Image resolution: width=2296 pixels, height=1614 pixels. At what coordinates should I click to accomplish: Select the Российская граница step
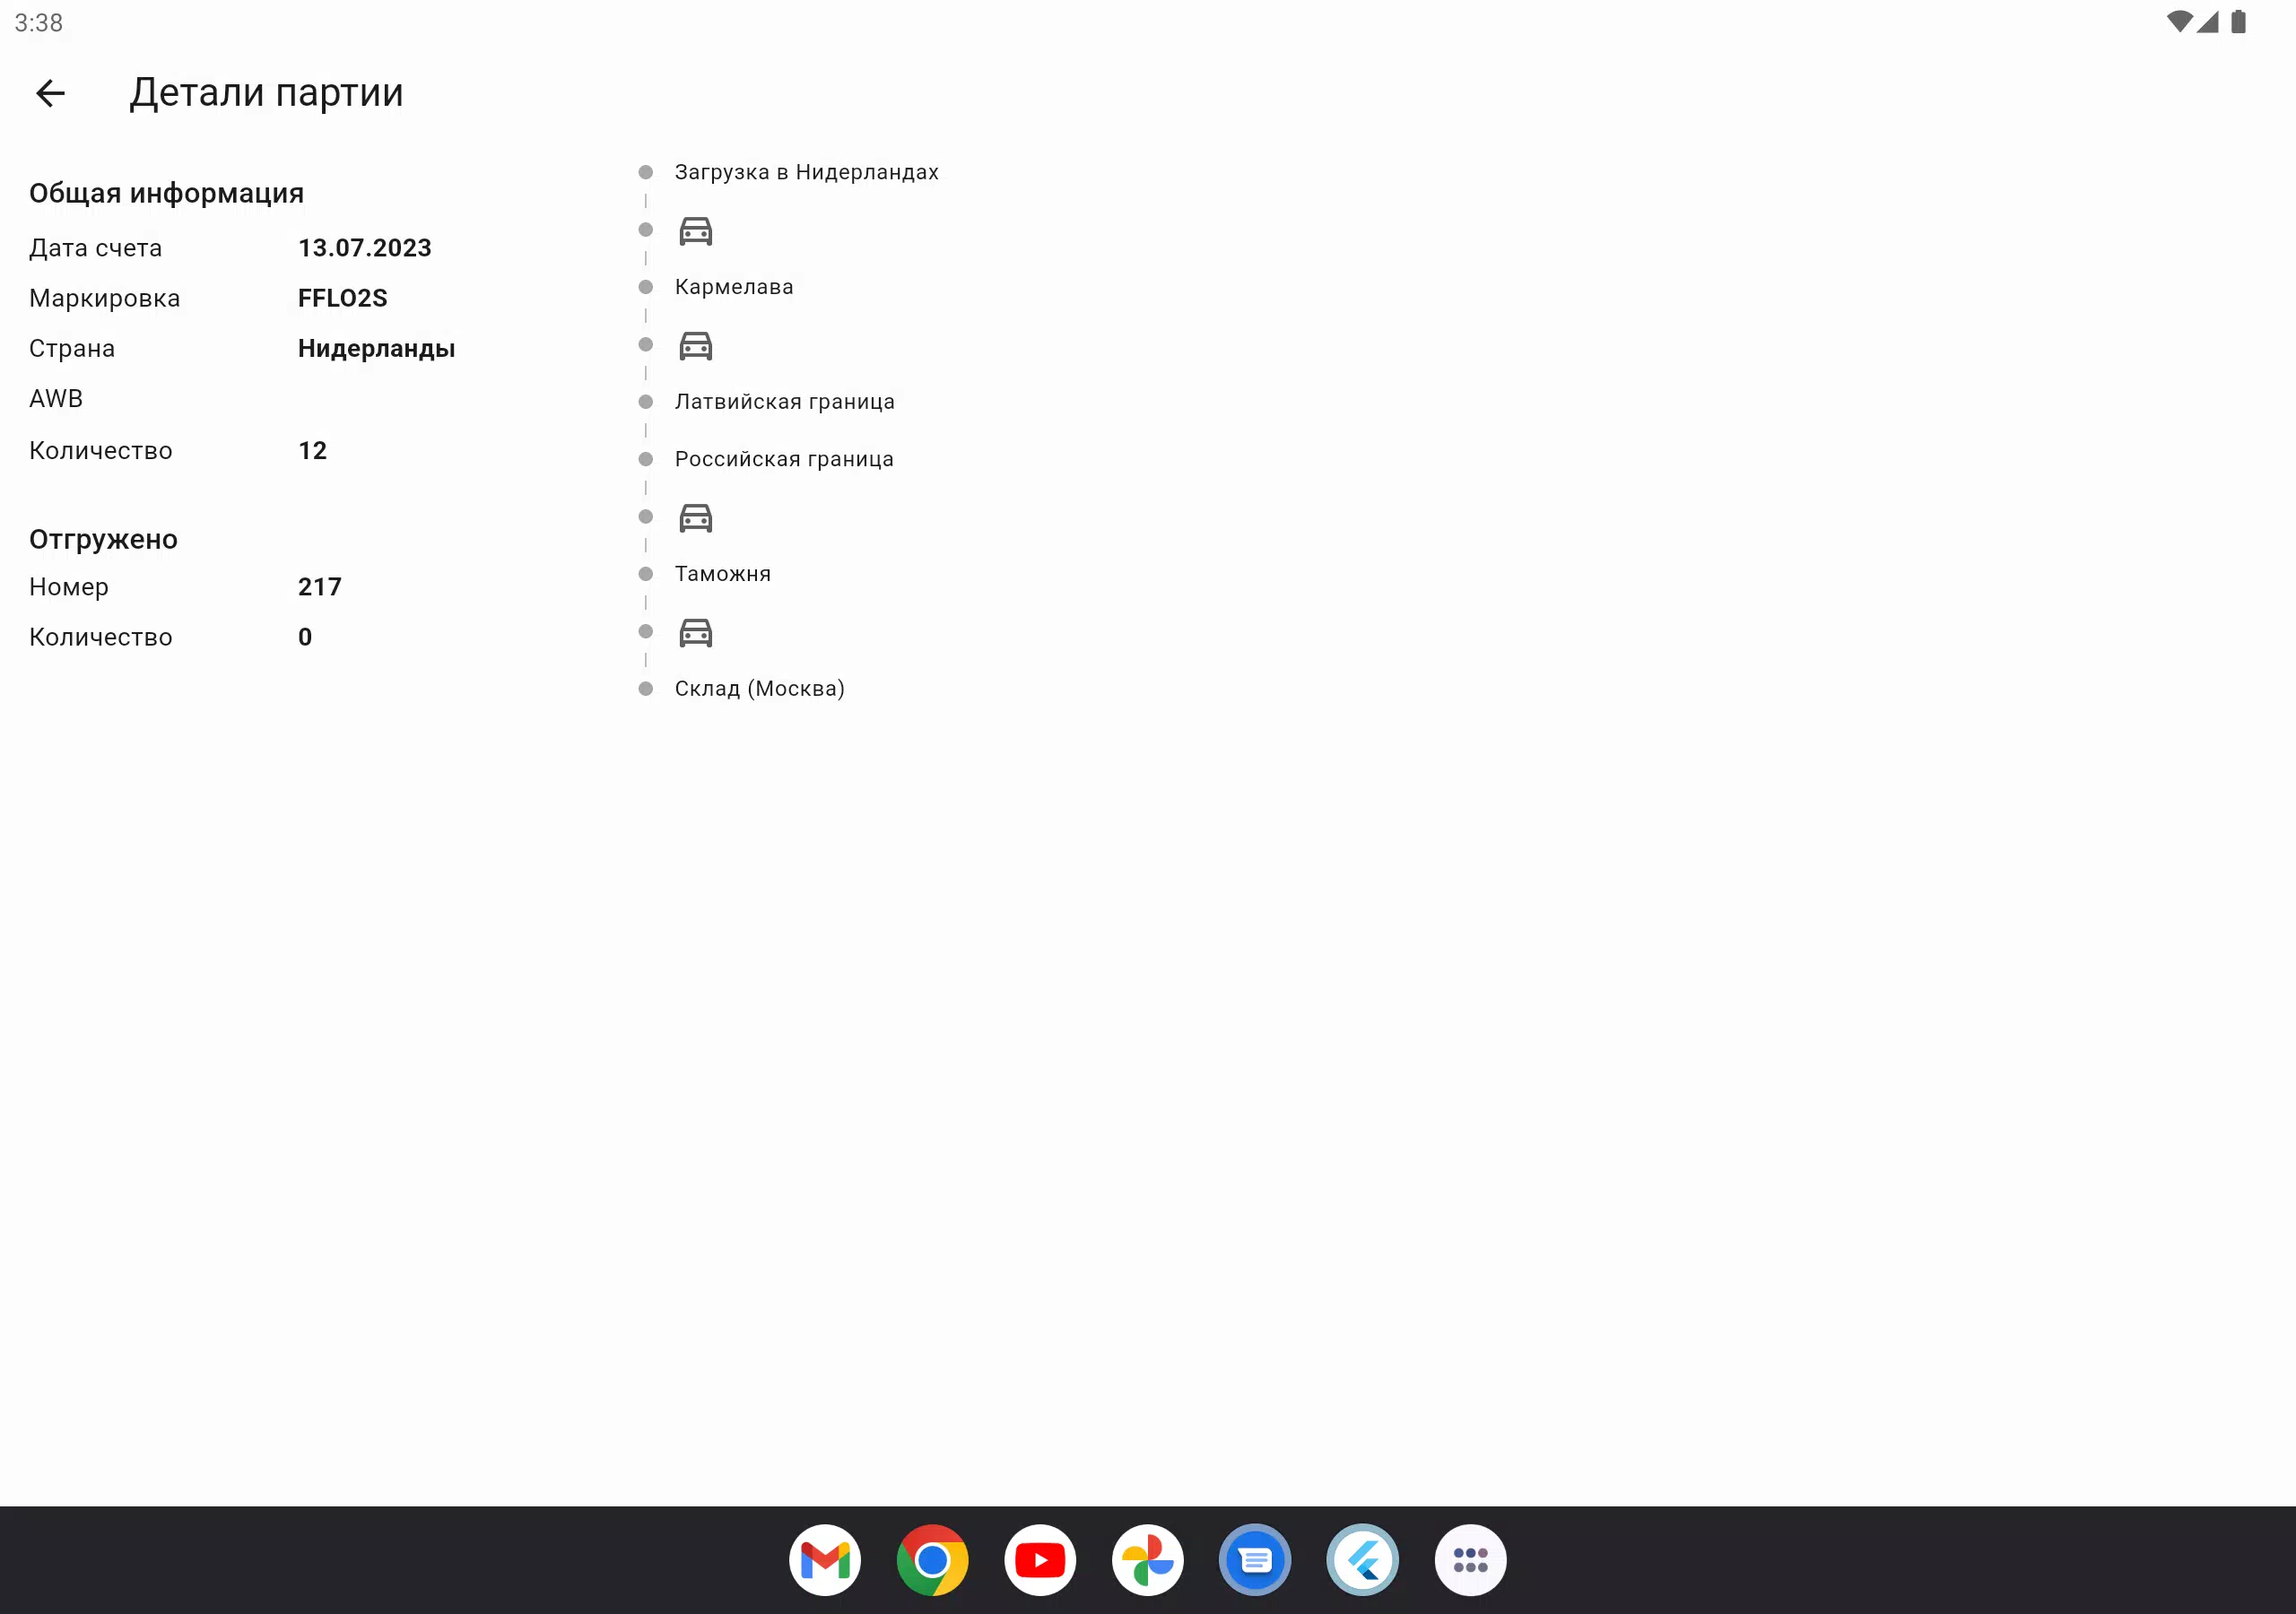coord(784,459)
